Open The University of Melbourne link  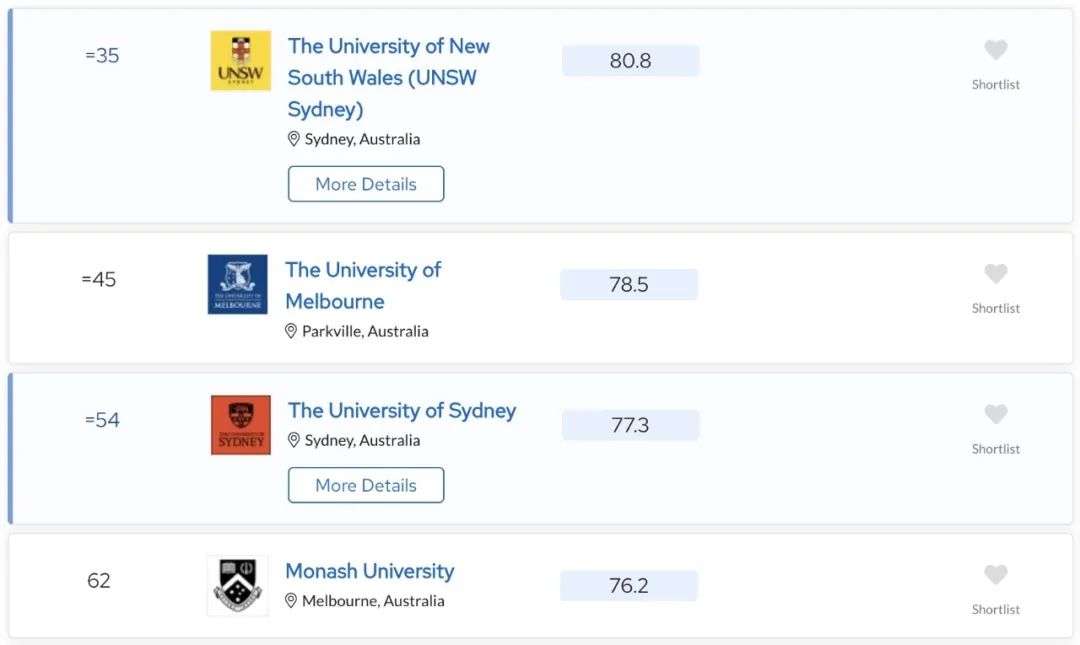pos(363,285)
